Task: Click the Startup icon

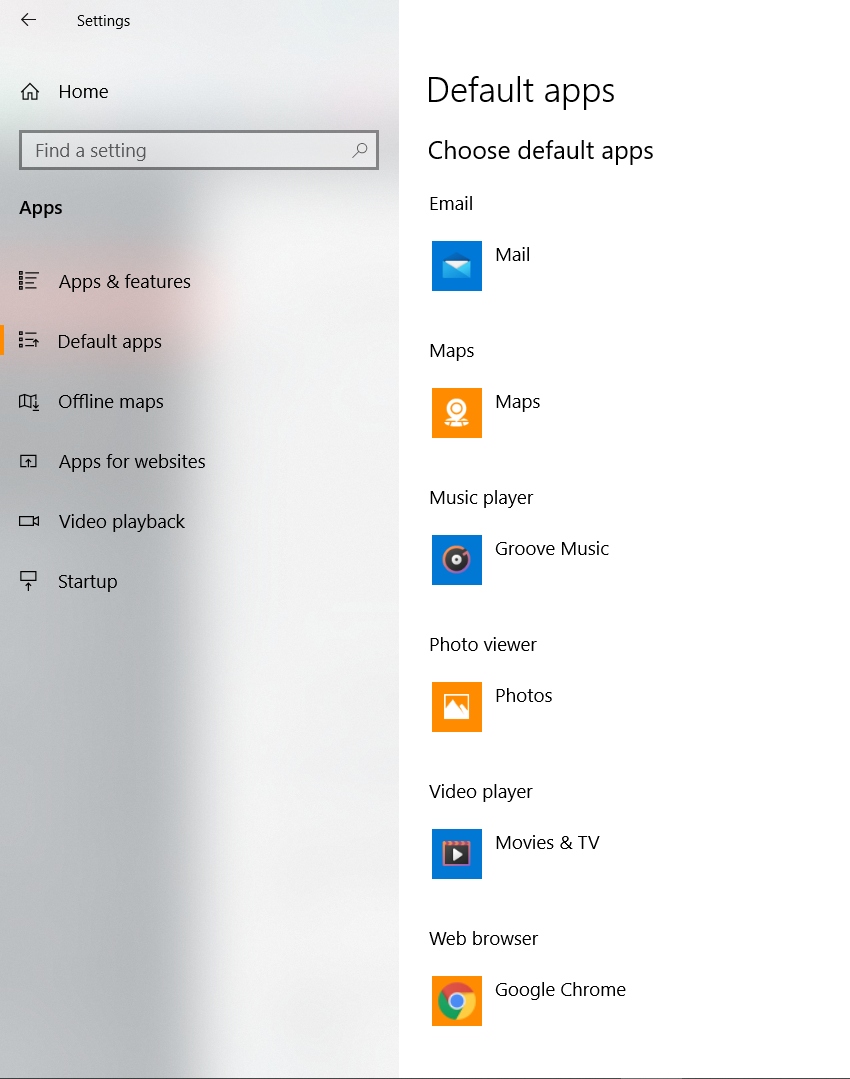Action: point(28,581)
